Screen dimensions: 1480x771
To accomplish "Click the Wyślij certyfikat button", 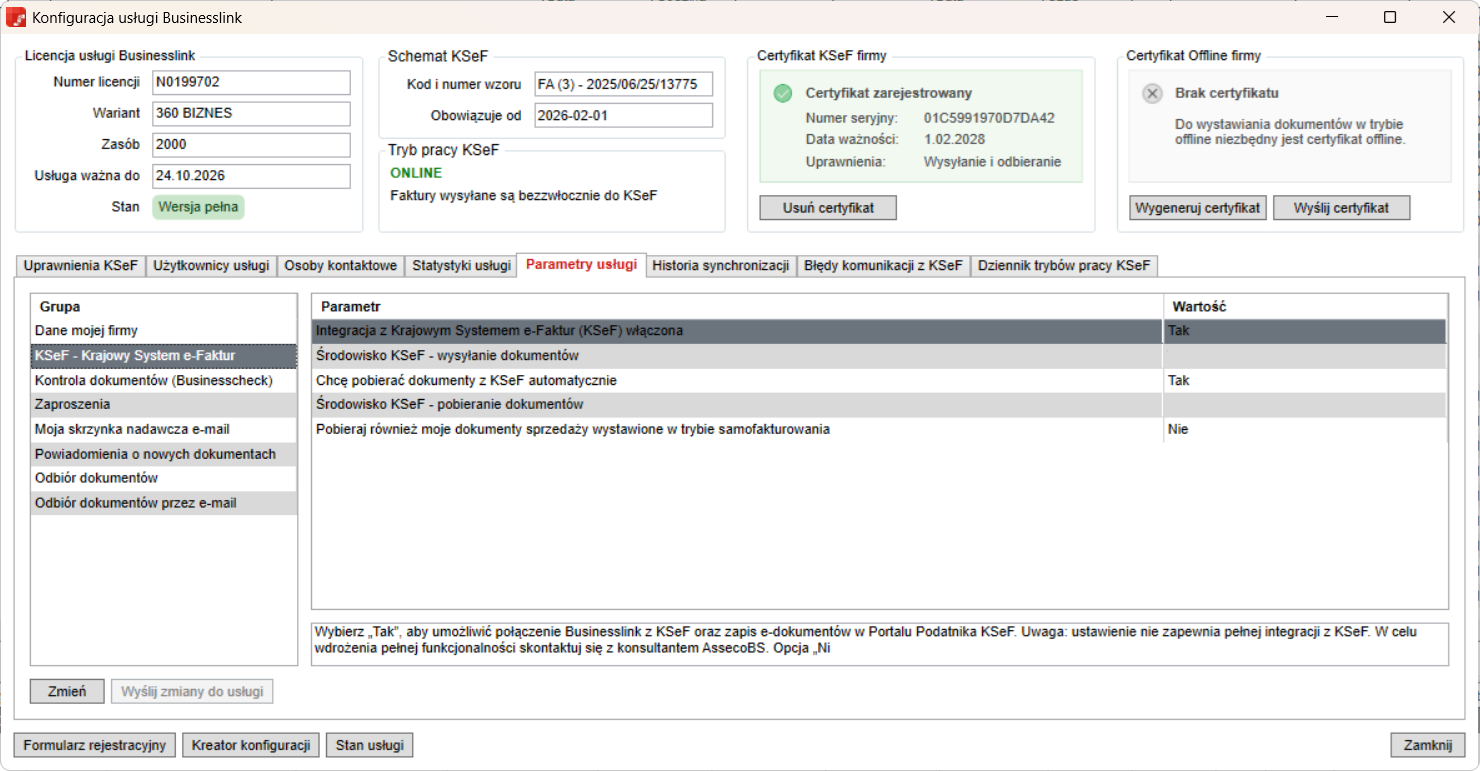I will tap(1340, 208).
